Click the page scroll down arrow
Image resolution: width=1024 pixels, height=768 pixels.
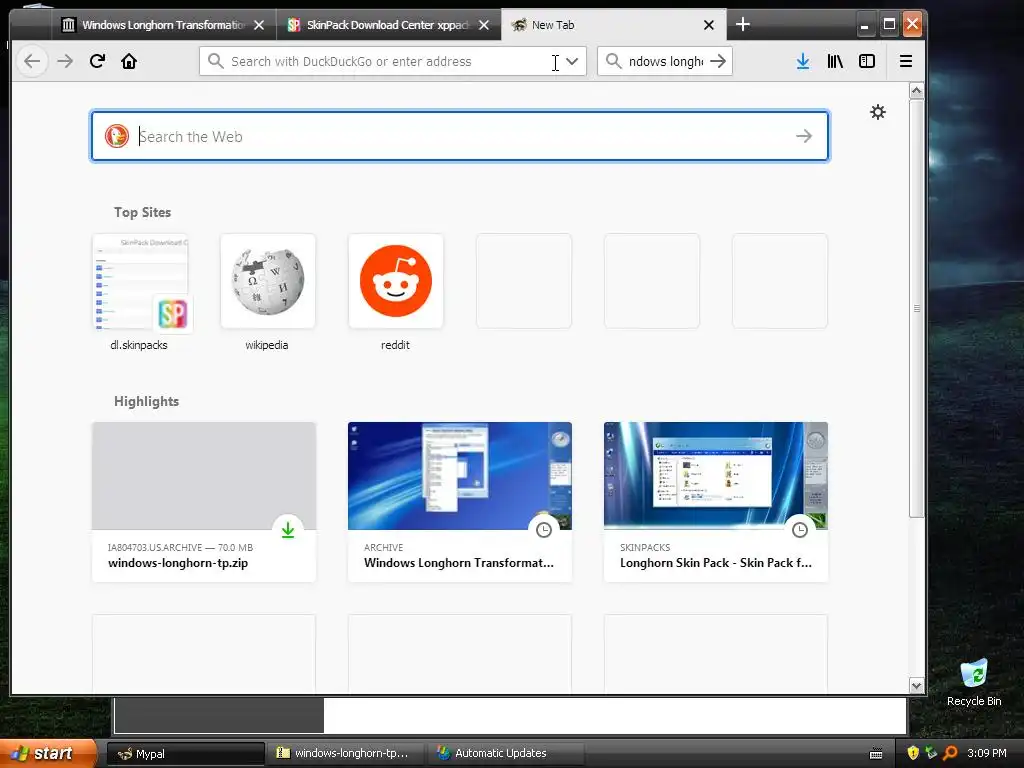tap(916, 686)
